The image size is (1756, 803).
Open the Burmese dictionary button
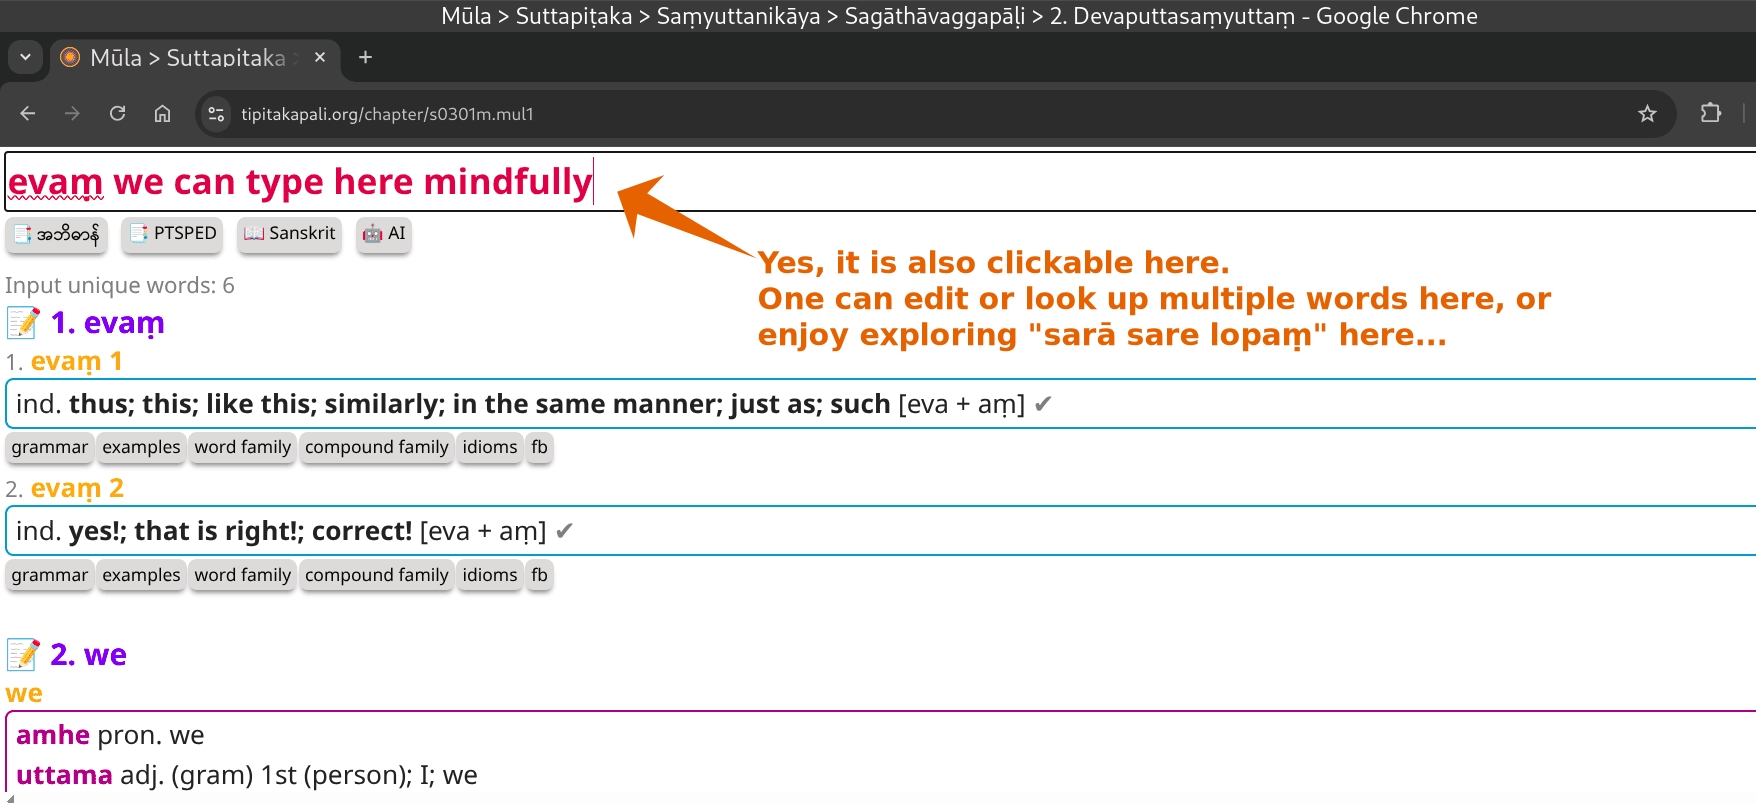(57, 234)
